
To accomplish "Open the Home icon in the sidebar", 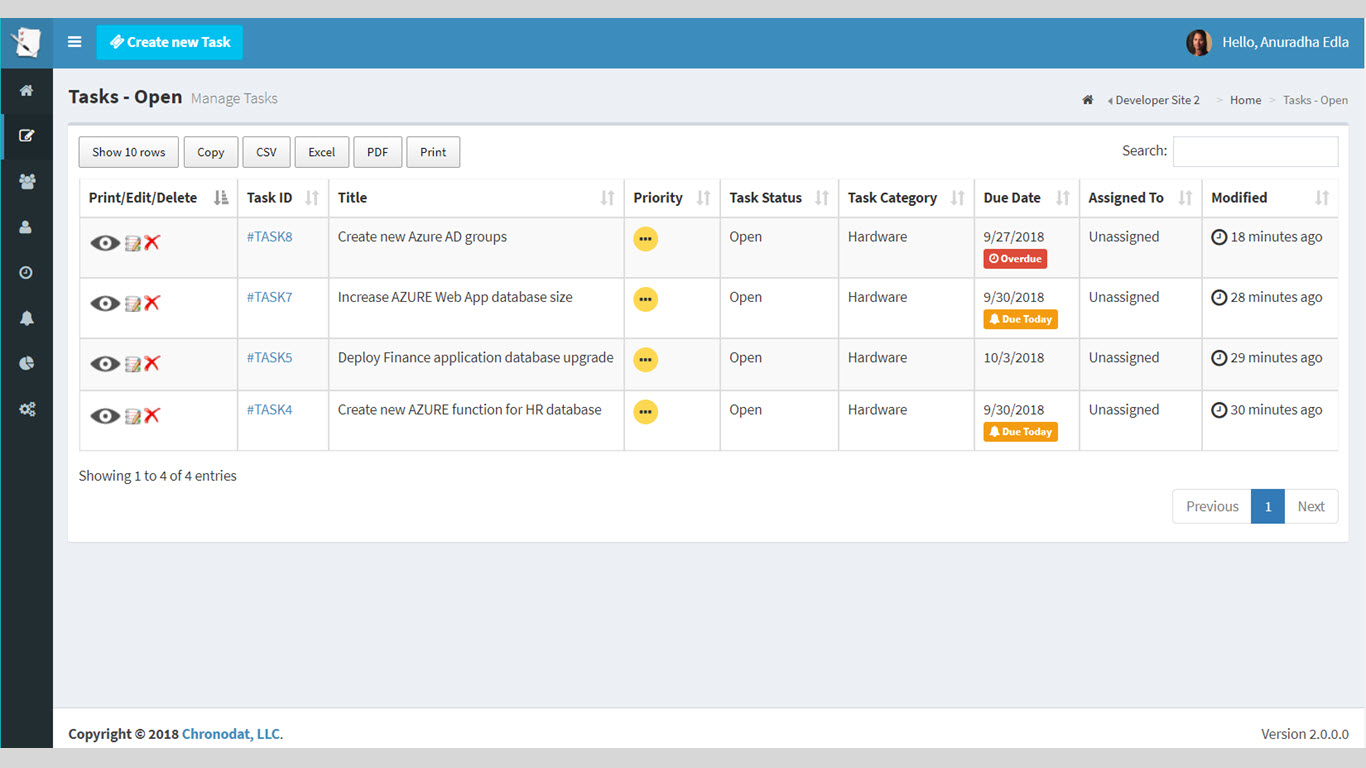I will click(x=27, y=91).
